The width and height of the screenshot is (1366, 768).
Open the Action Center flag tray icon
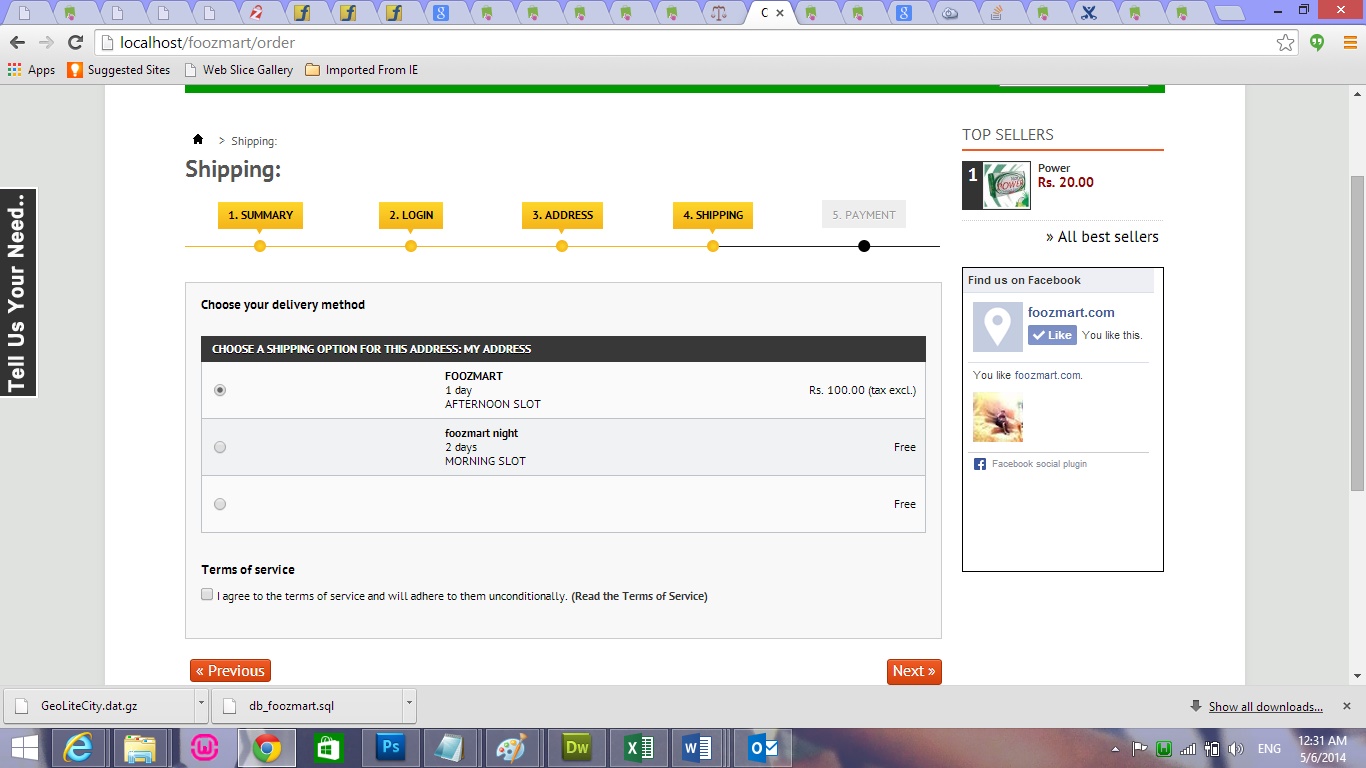tap(1139, 749)
